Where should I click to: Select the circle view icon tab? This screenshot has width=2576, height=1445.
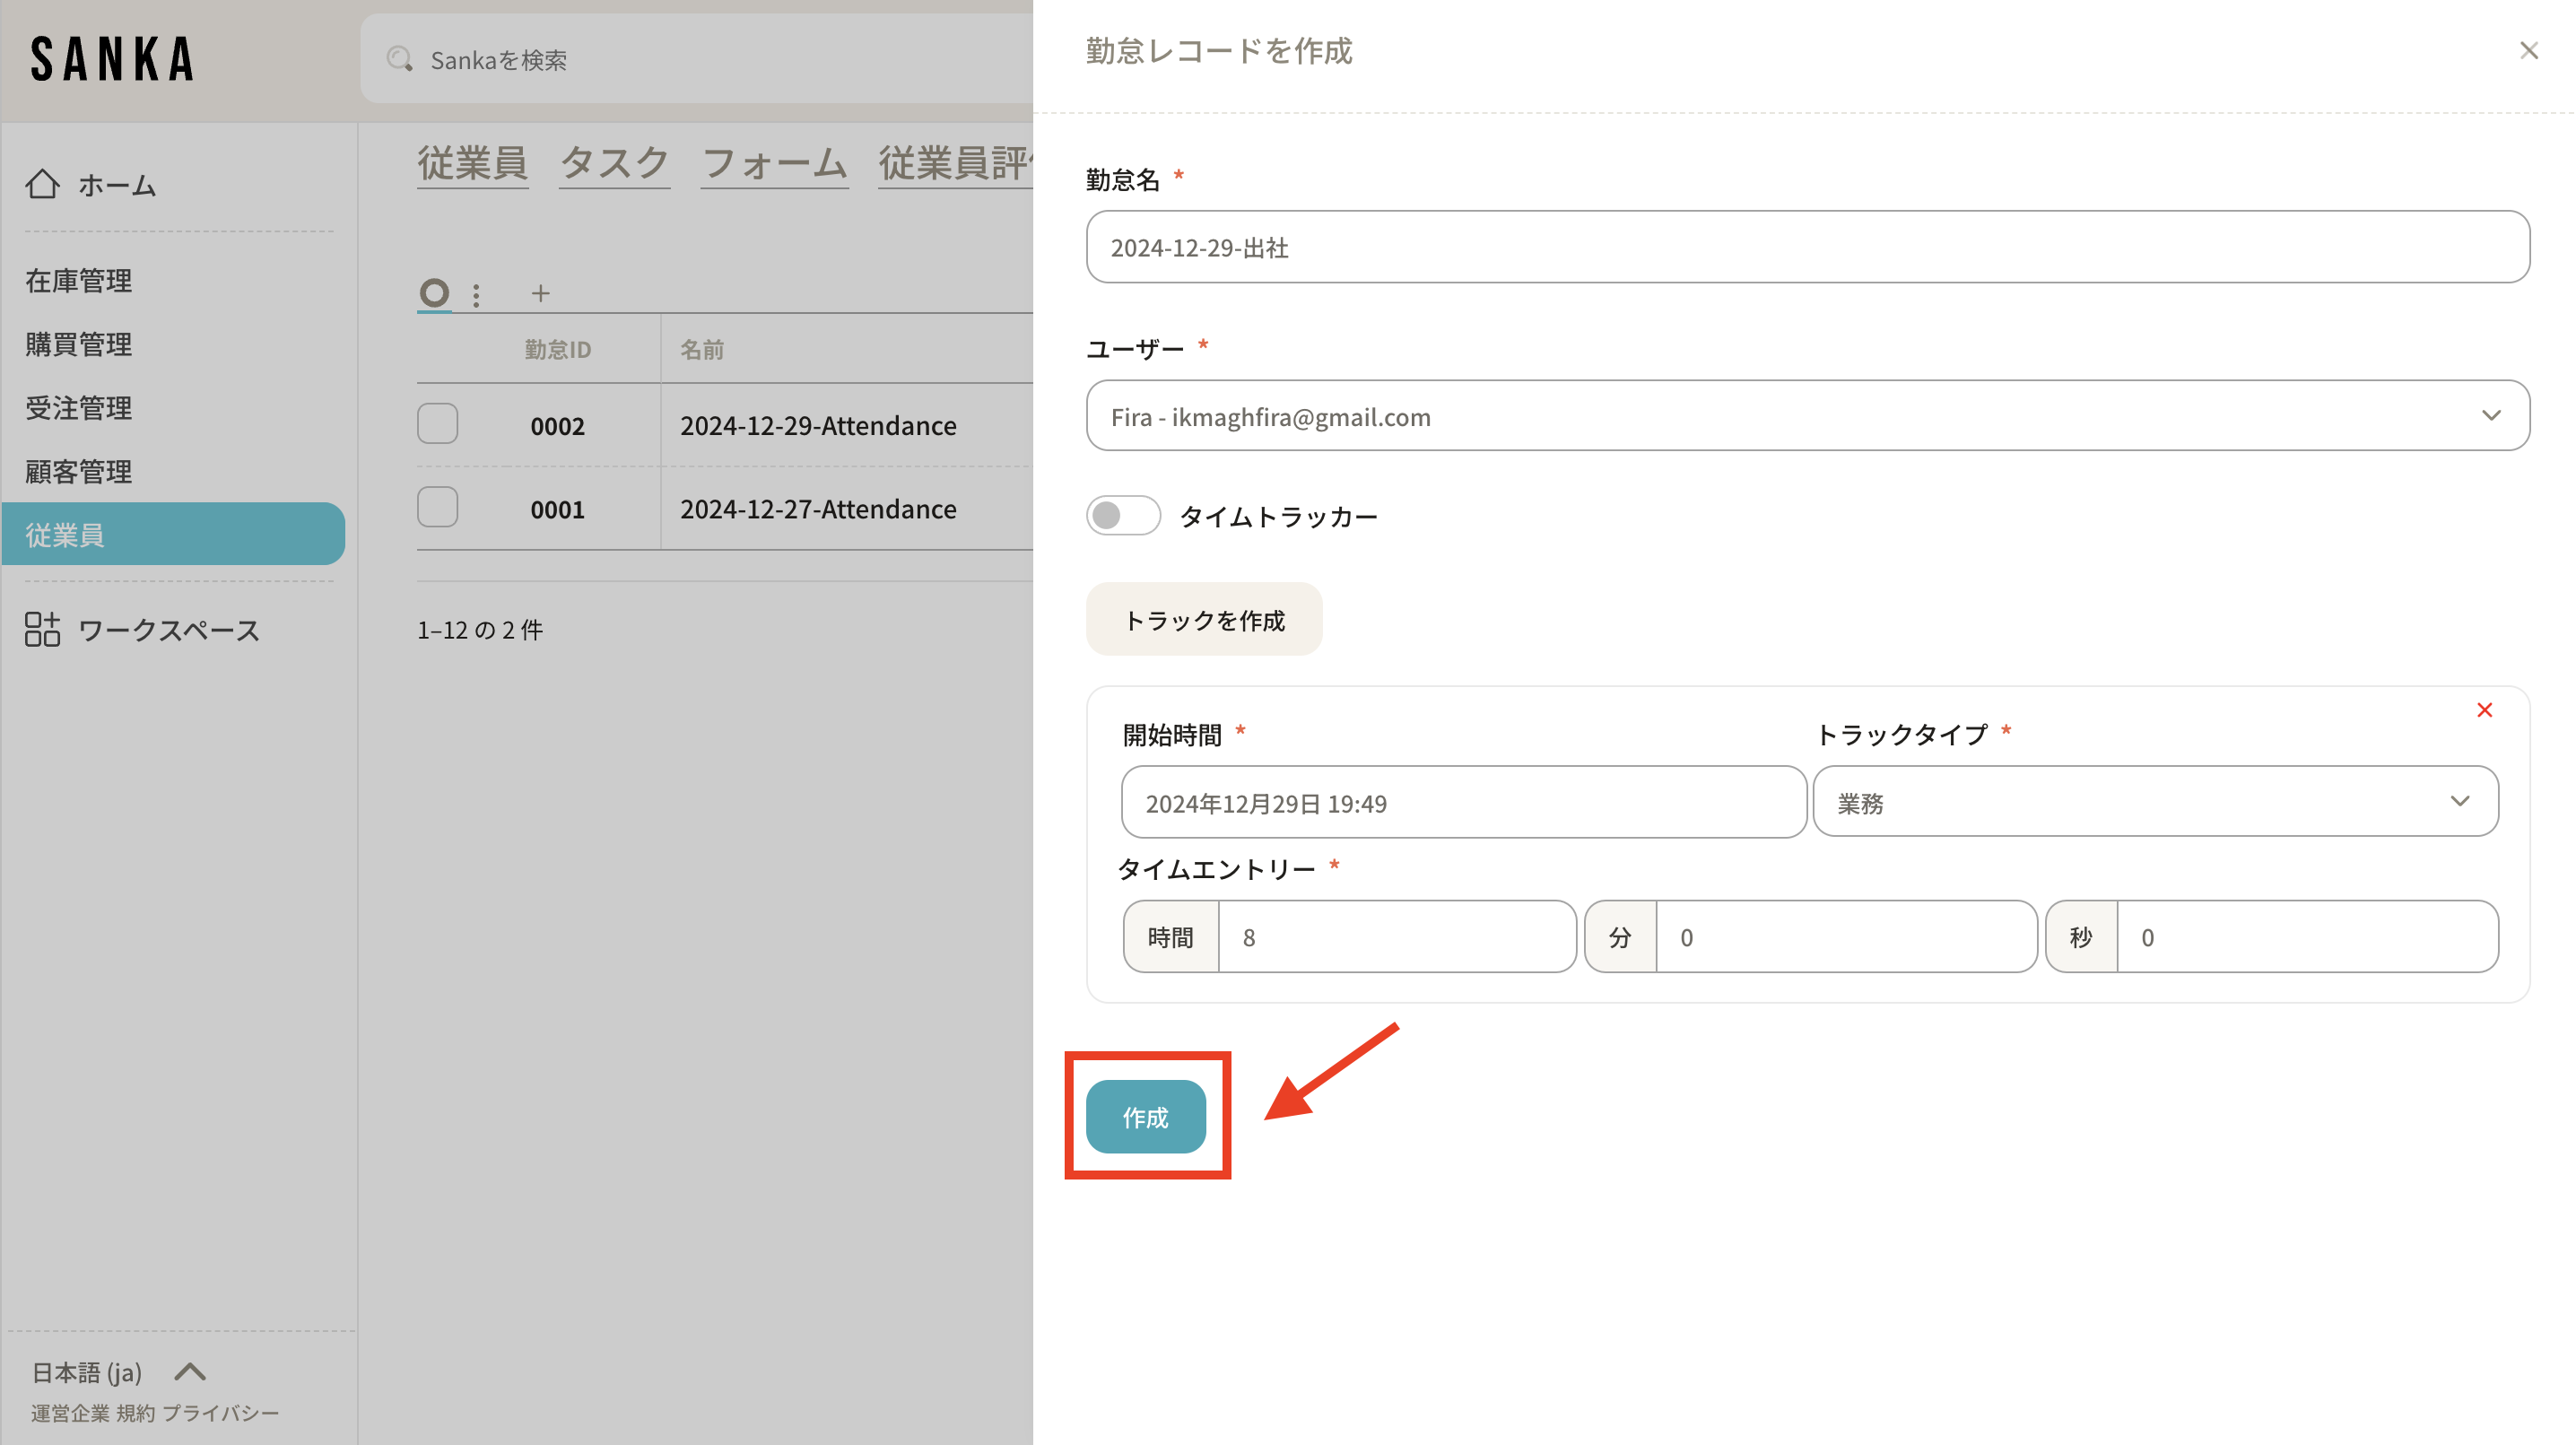(434, 293)
